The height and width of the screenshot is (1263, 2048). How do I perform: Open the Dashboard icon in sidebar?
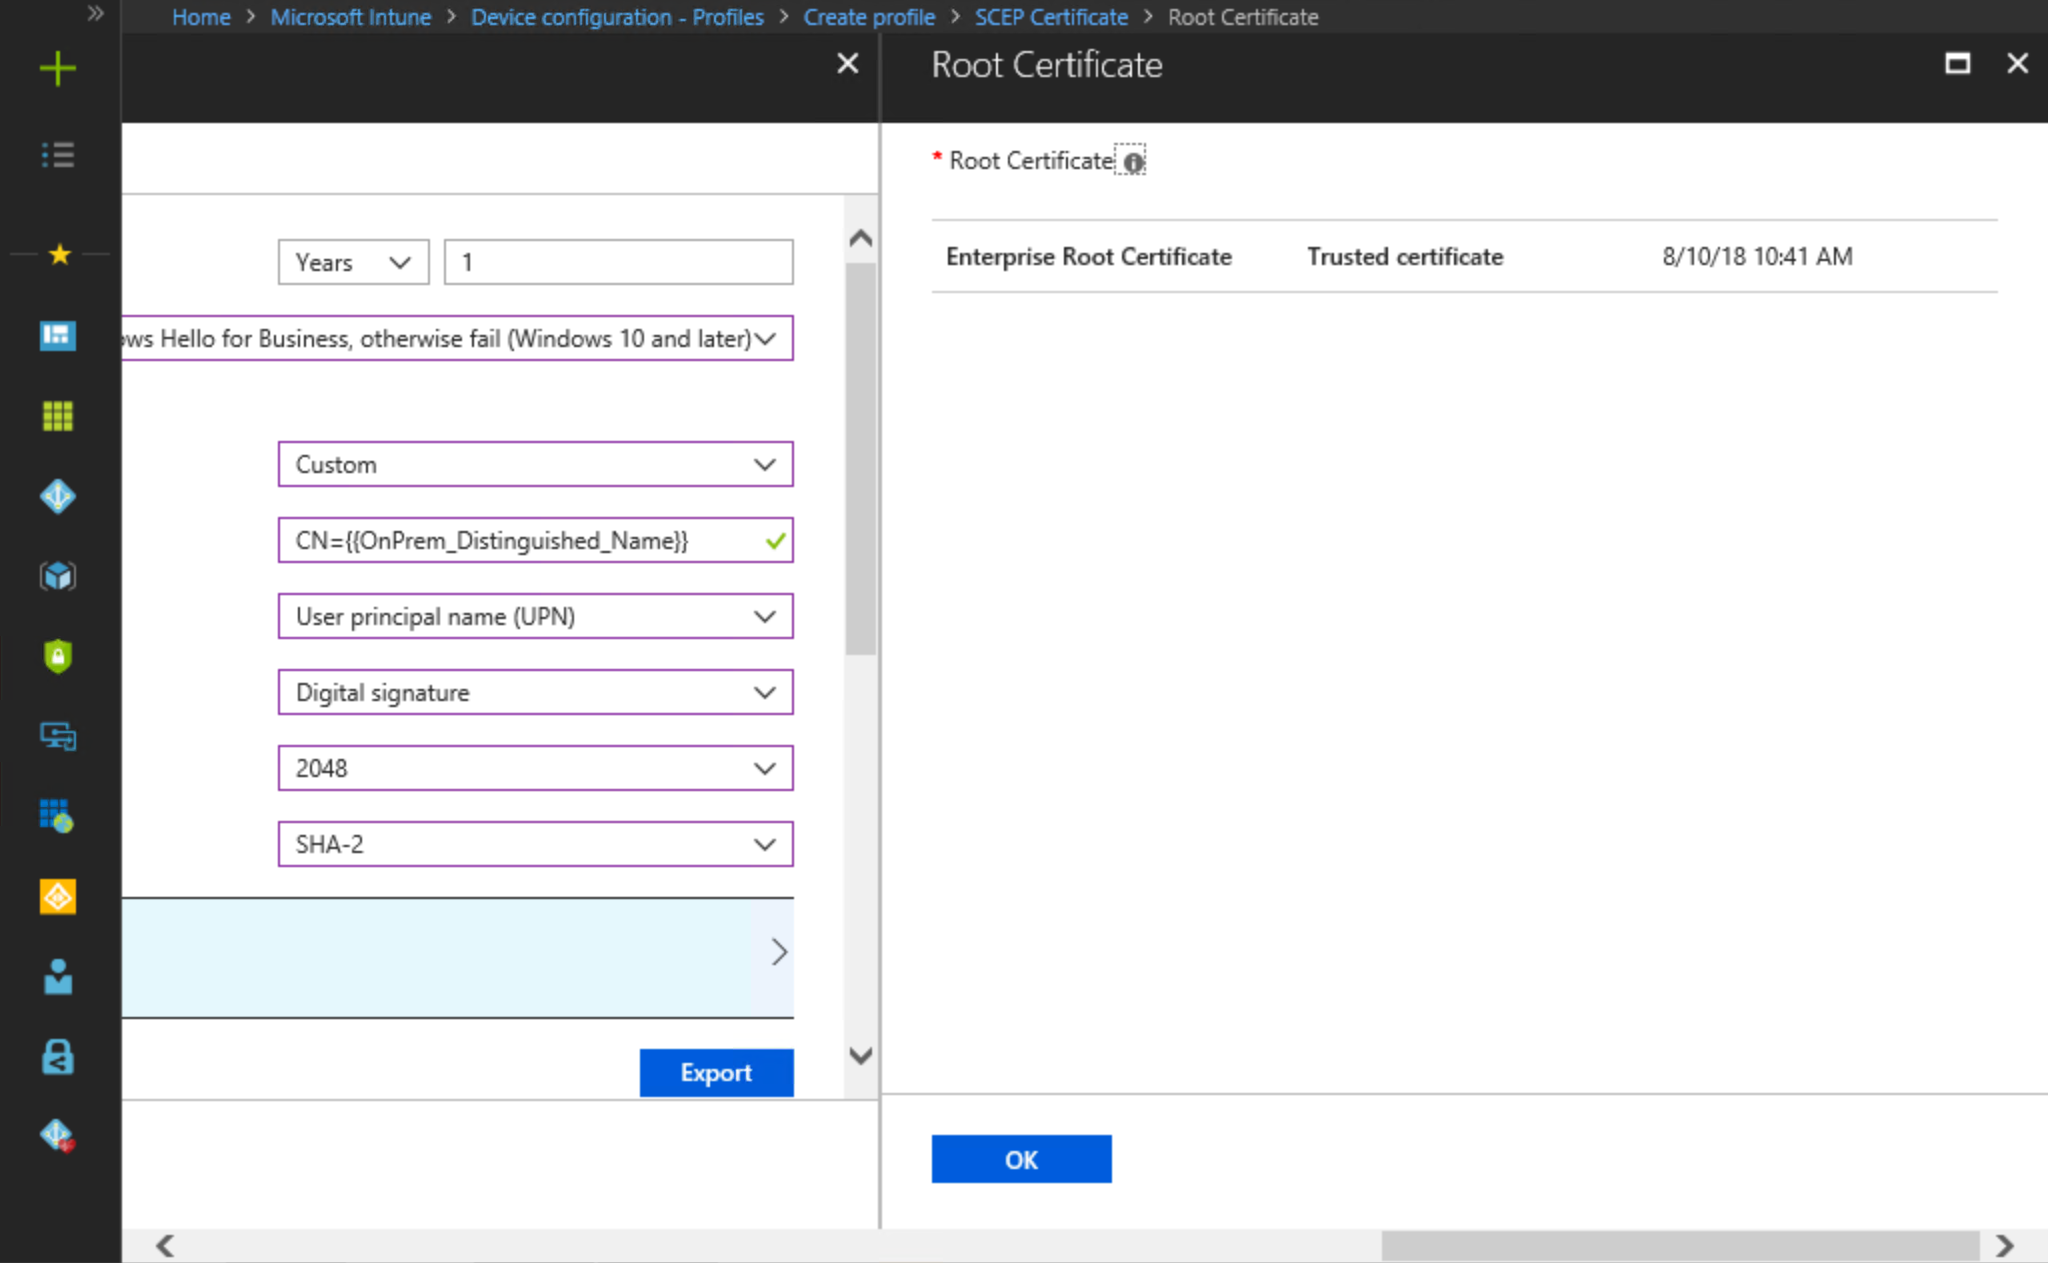[58, 336]
